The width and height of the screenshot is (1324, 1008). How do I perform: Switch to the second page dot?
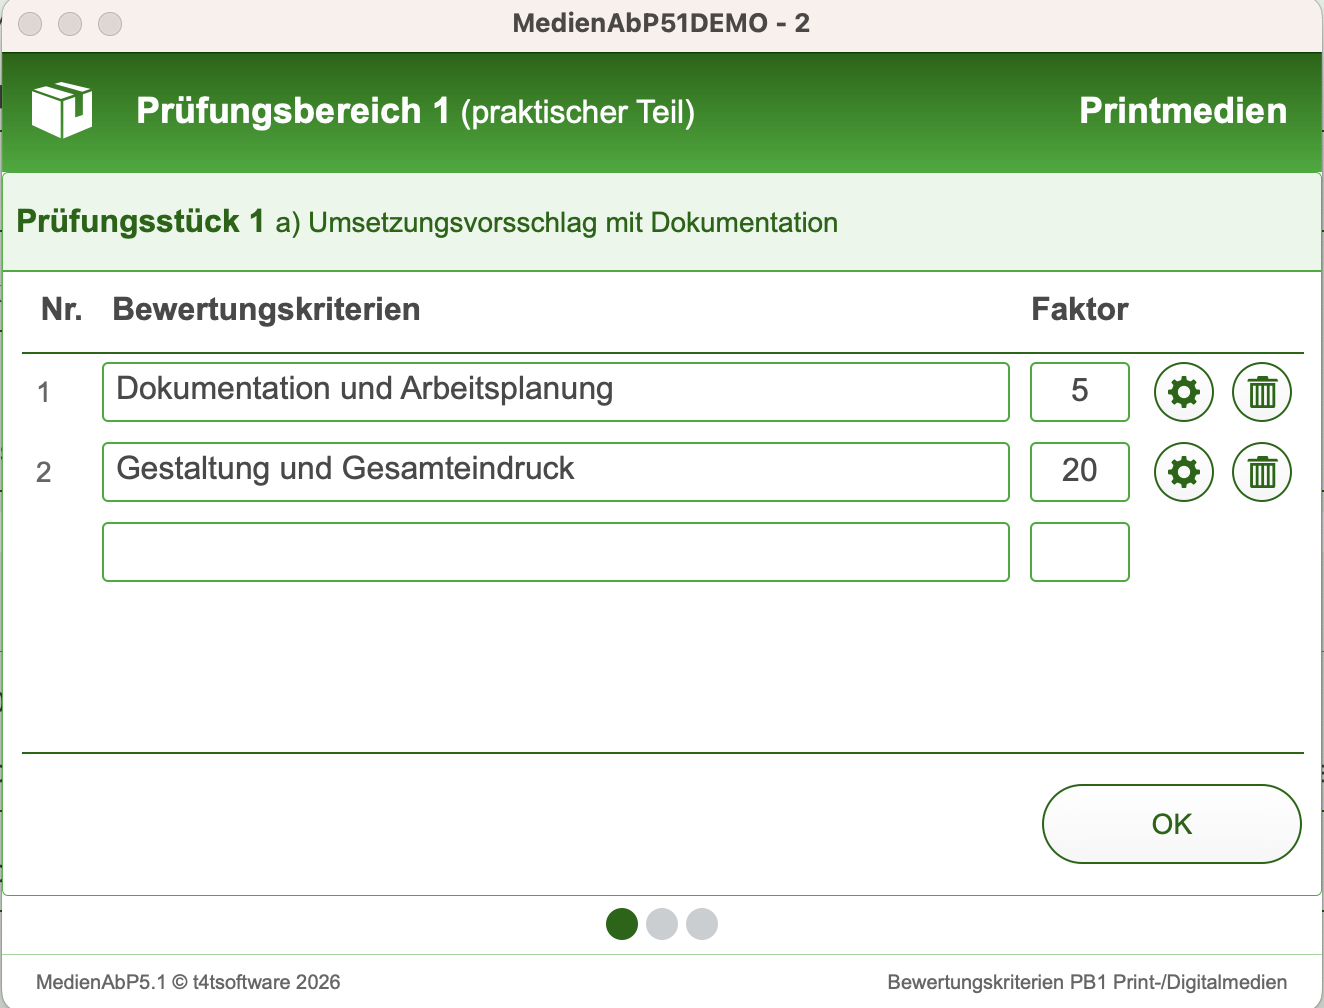tap(662, 924)
